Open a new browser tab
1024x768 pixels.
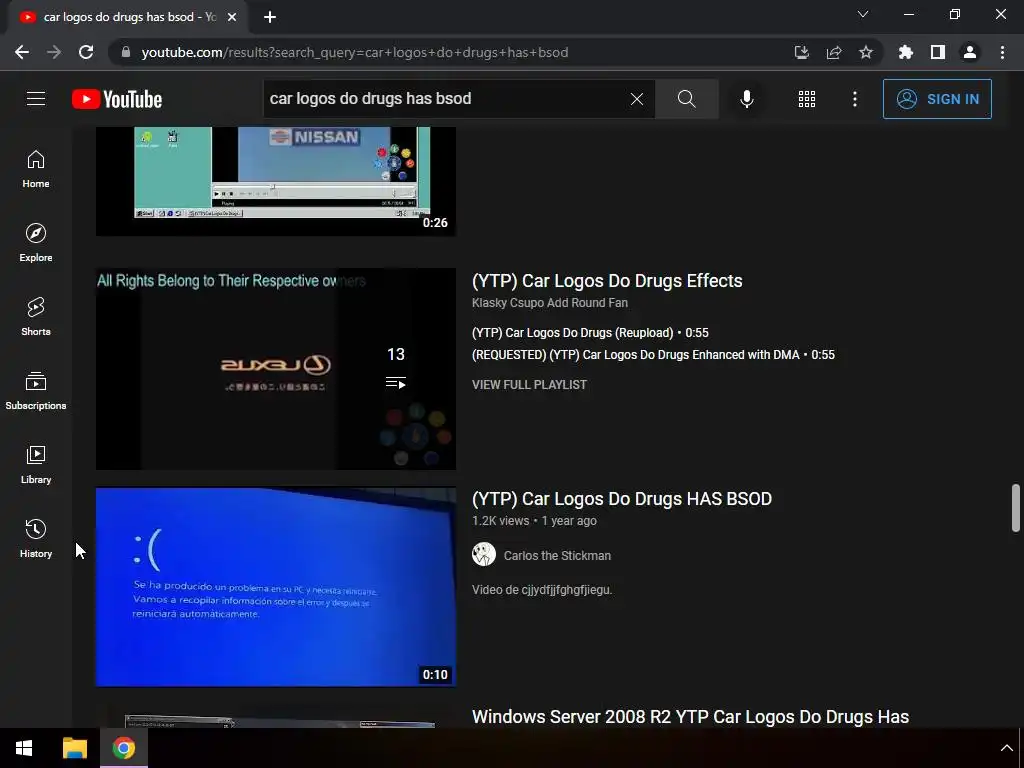pos(270,17)
